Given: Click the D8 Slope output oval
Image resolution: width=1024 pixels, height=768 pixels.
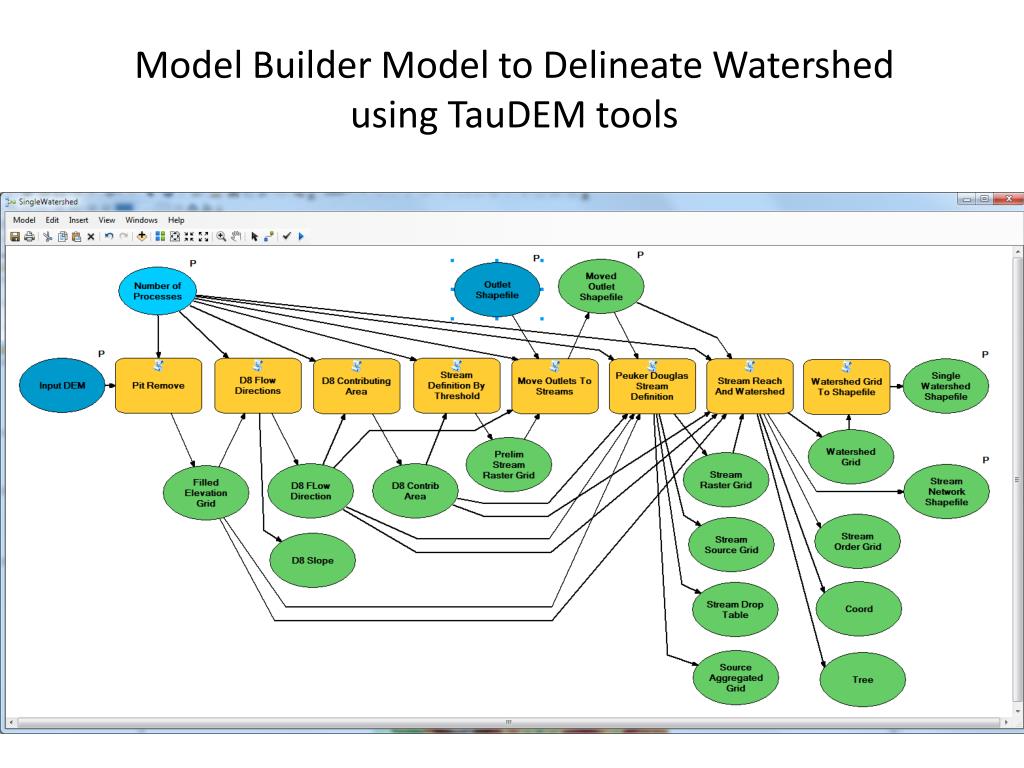Looking at the screenshot, I should (x=313, y=560).
